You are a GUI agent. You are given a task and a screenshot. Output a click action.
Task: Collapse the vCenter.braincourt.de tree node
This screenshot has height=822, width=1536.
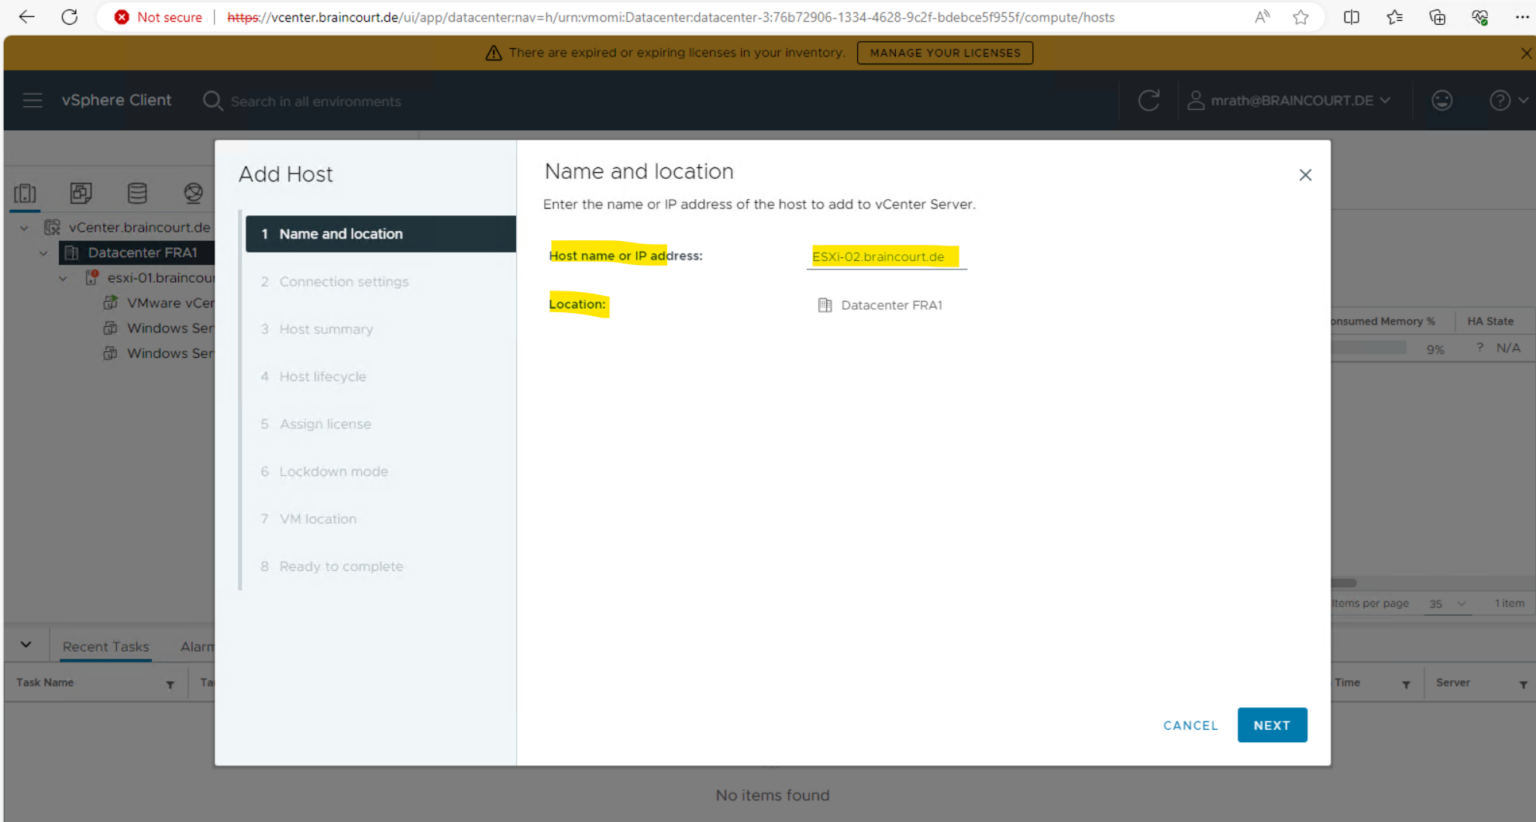[x=24, y=228]
